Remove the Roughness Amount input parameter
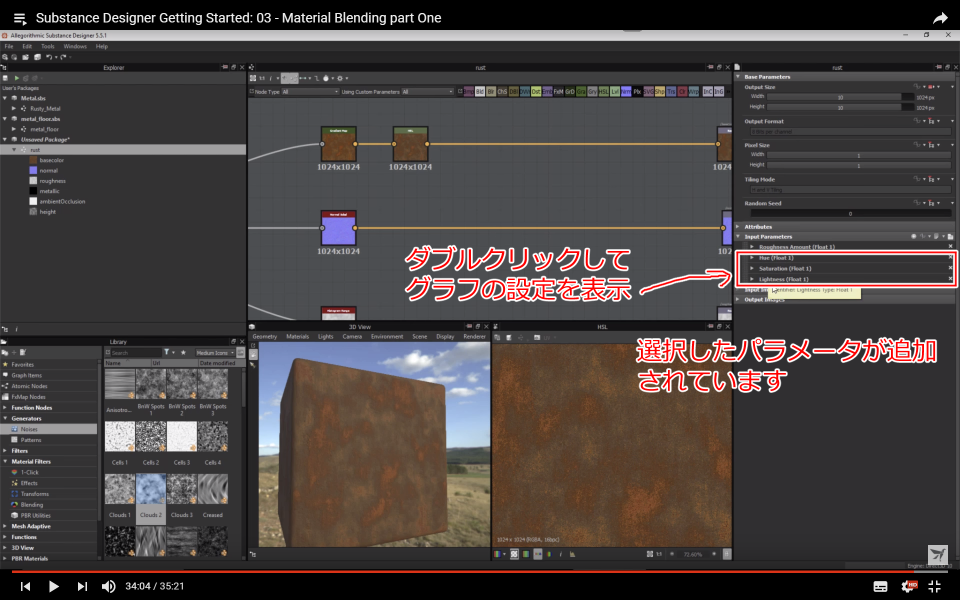 pos(950,247)
